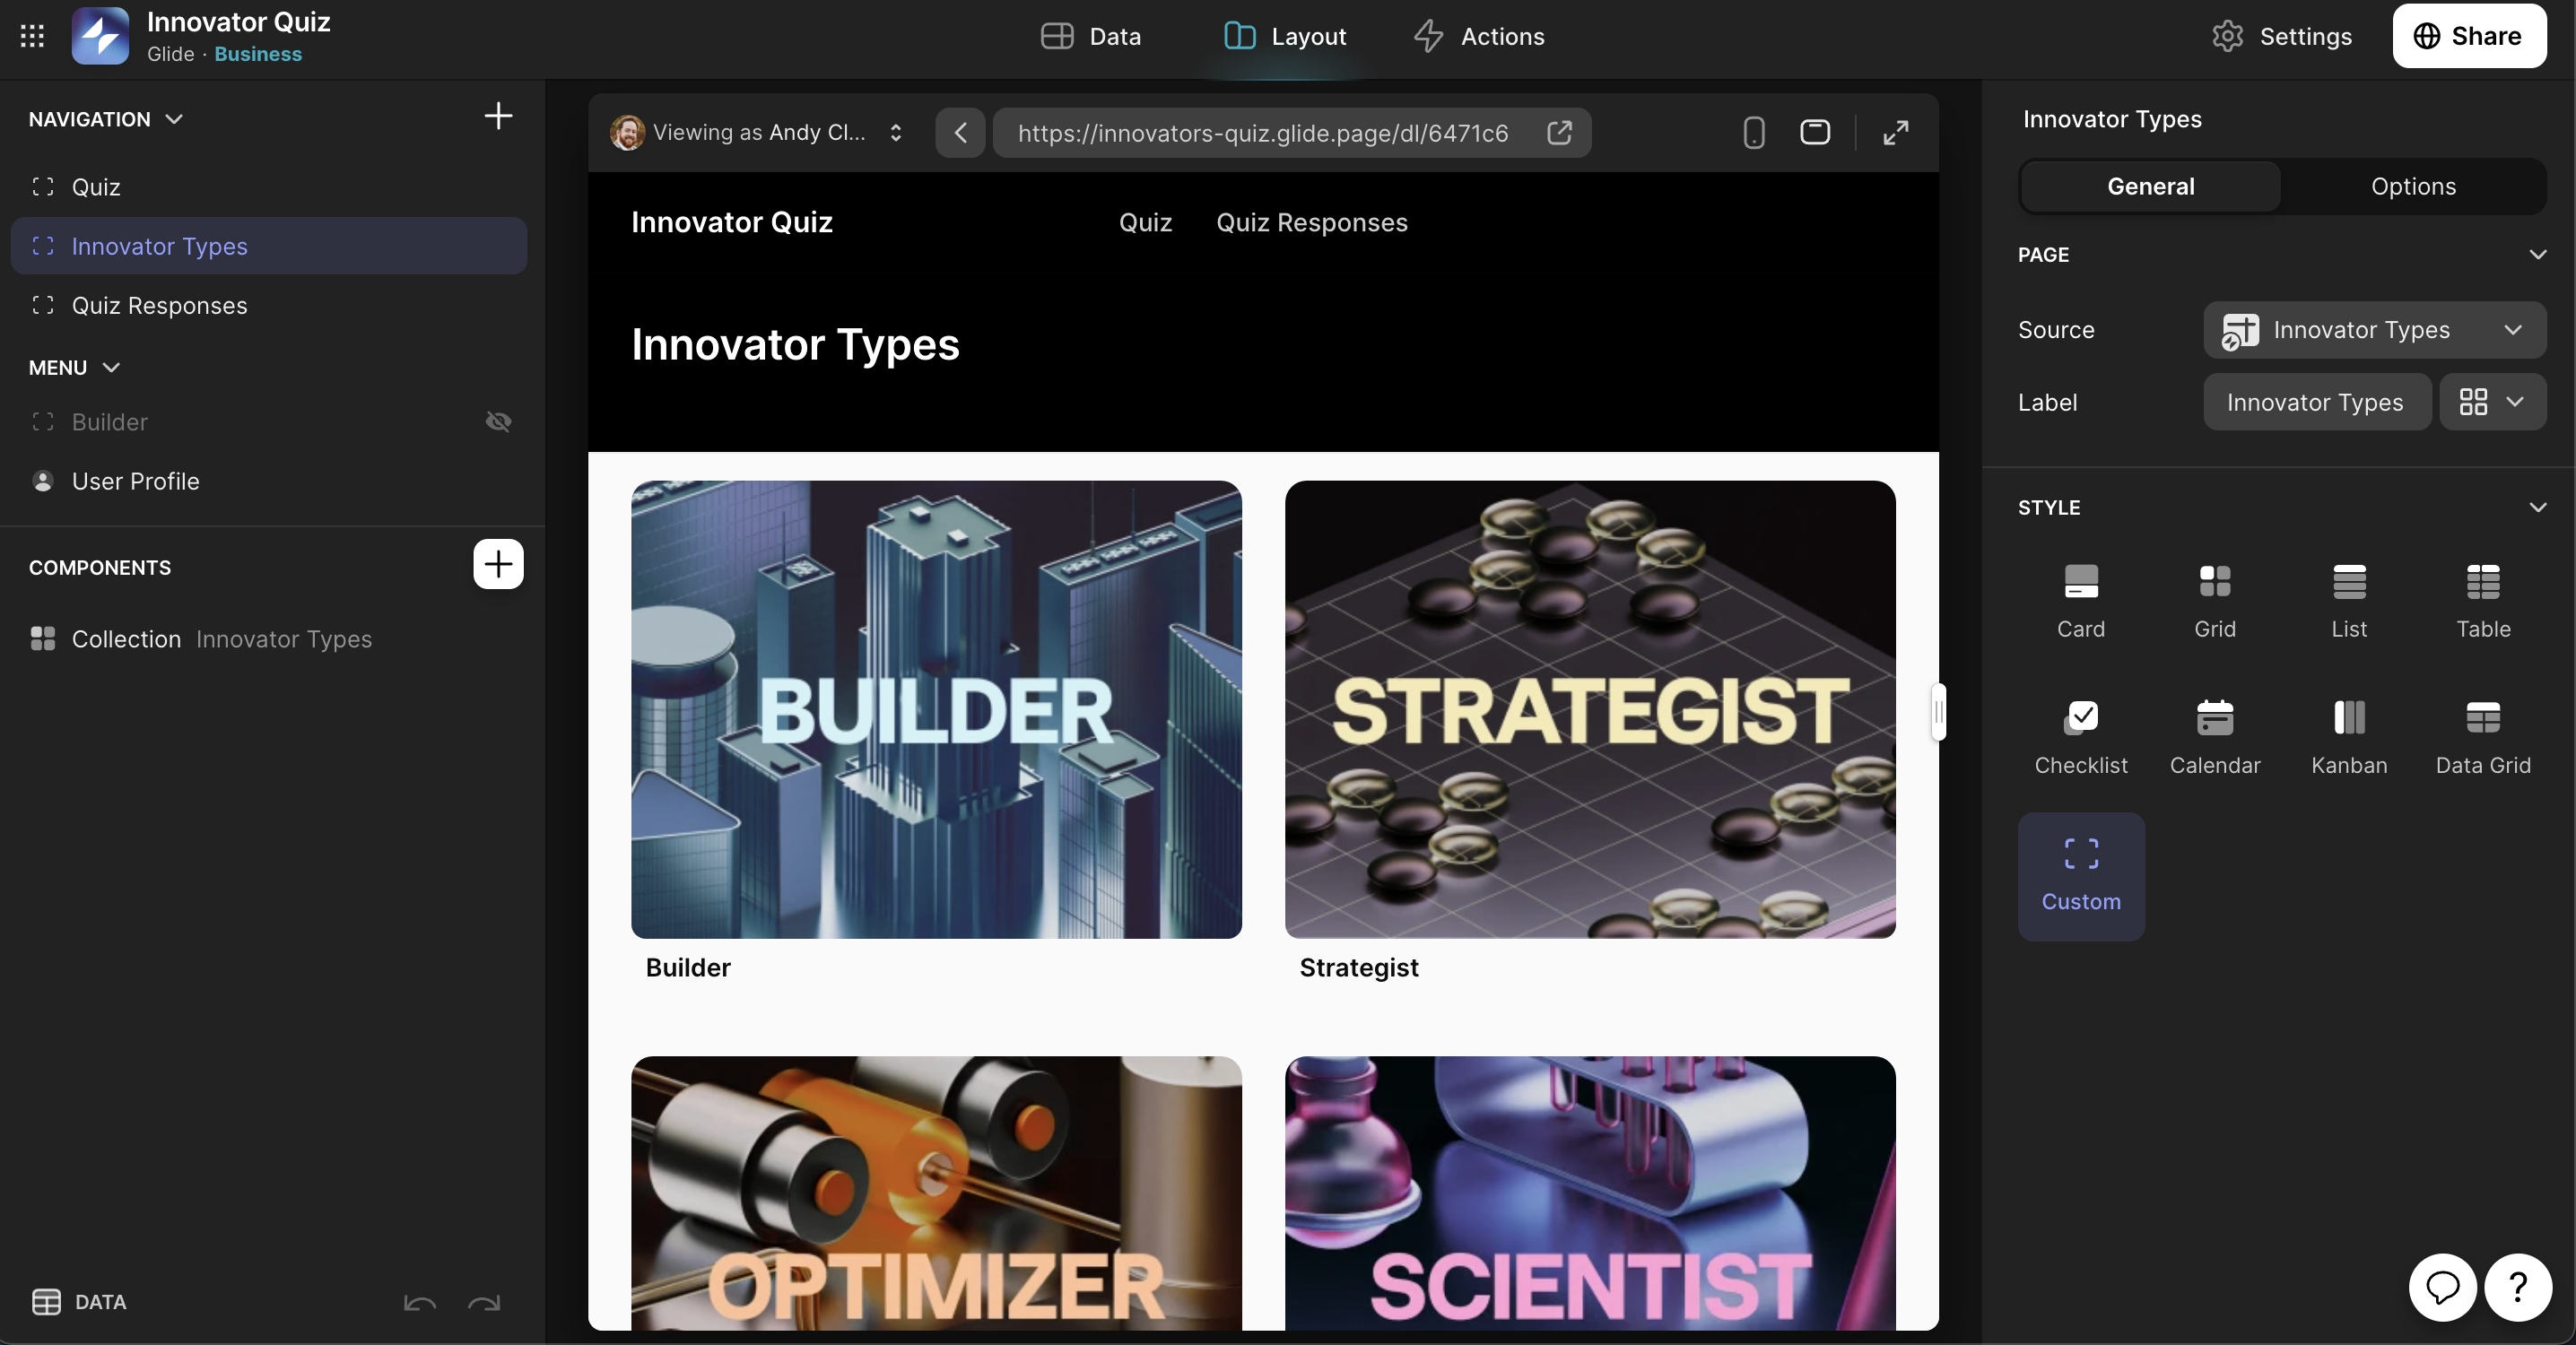Select the Options tab
This screenshot has width=2576, height=1345.
click(x=2413, y=186)
